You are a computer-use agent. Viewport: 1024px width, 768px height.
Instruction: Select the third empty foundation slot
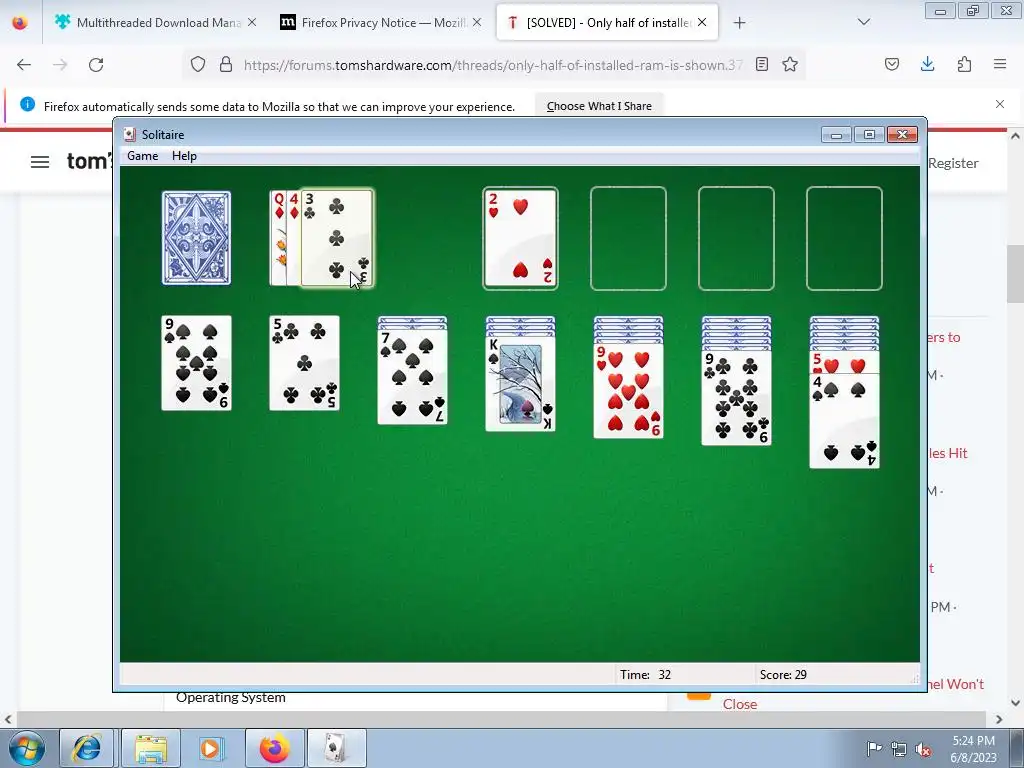pos(736,238)
